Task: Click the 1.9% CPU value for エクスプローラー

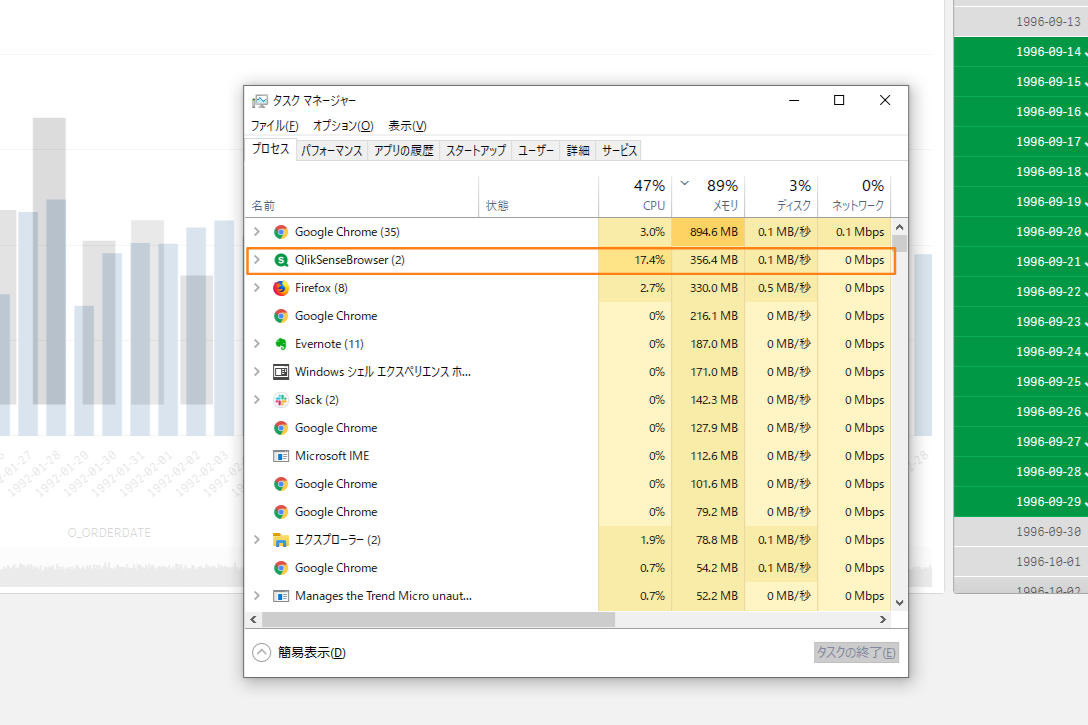Action: tap(652, 540)
